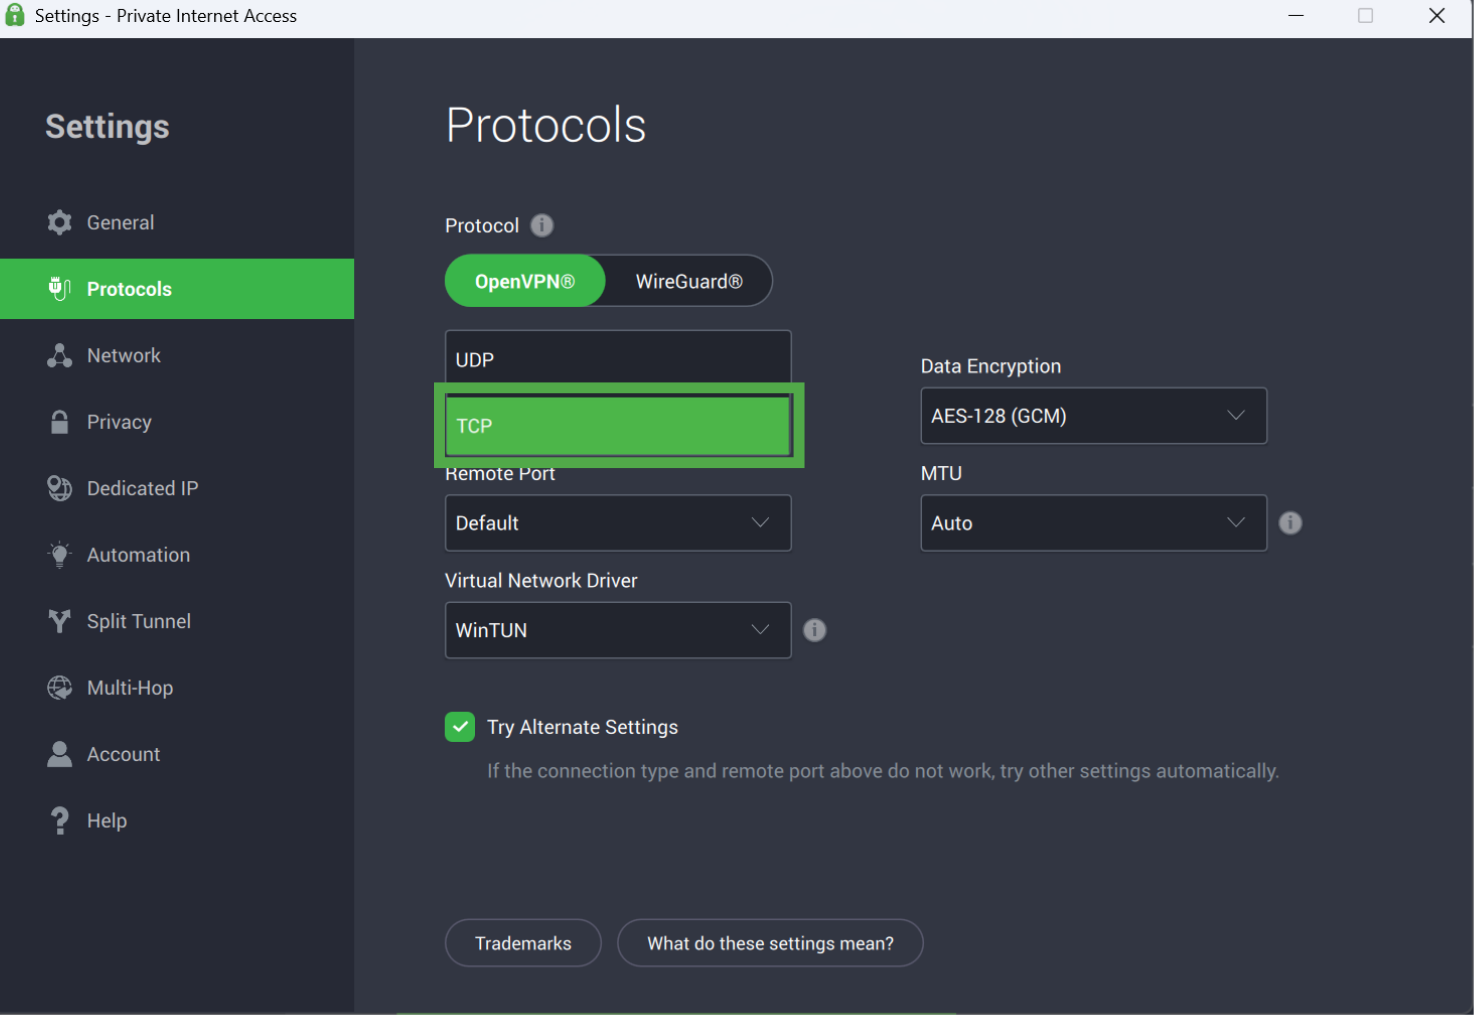1474x1015 pixels.
Task: Click the person icon beside Account
Action: click(60, 754)
